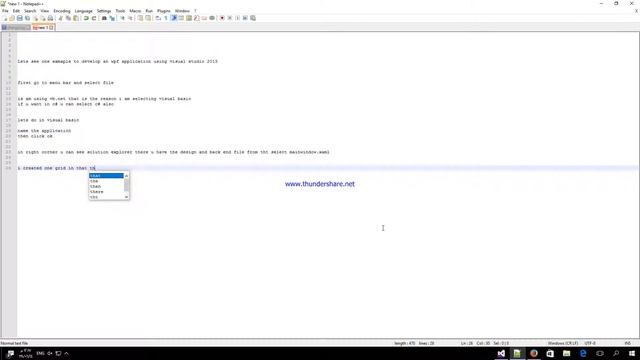The width and height of the screenshot is (640, 360).
Task: Click the Print toolbar icon
Action: point(50,18)
